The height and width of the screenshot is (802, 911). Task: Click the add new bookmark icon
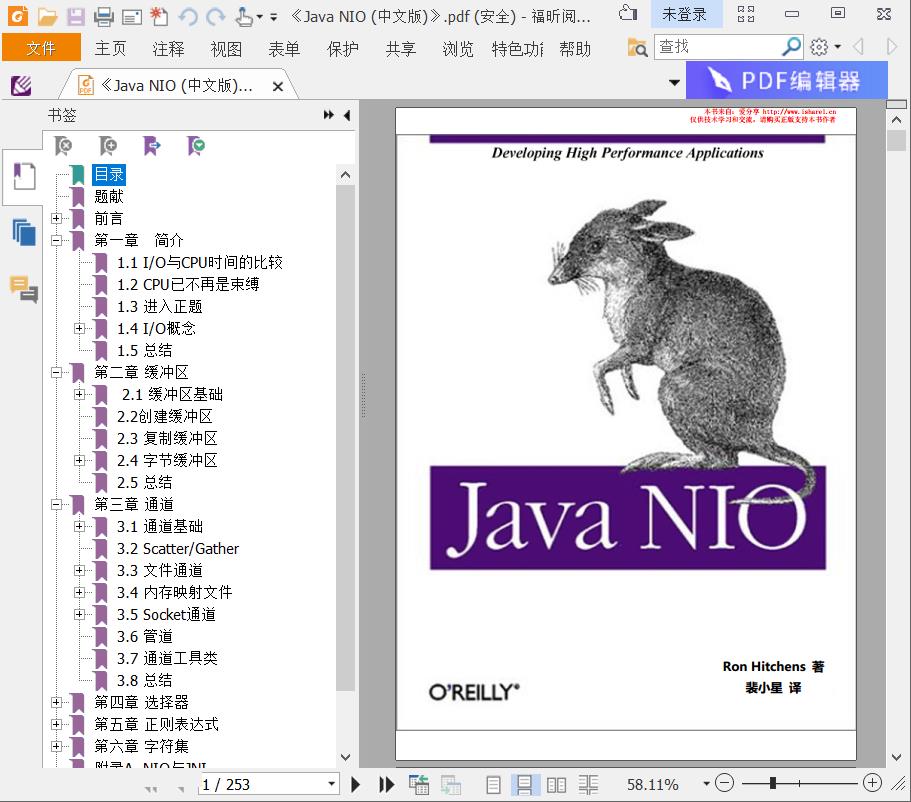(x=107, y=146)
